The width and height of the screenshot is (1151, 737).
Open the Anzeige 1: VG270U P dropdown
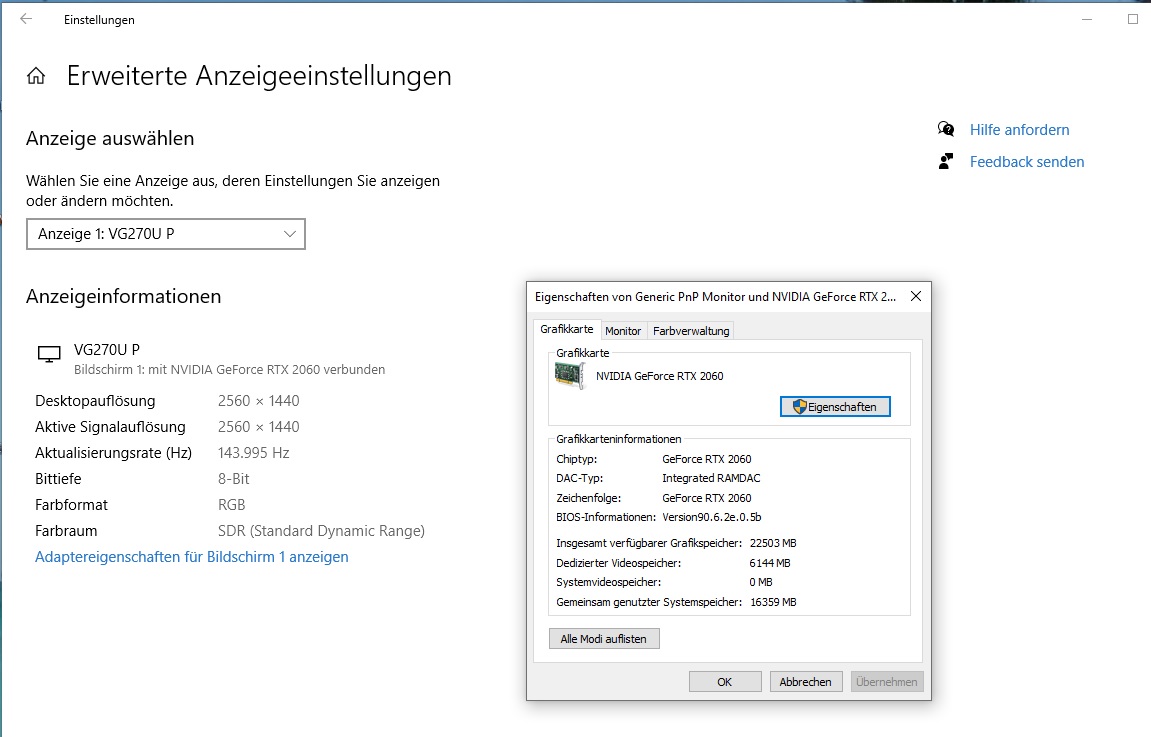pos(166,234)
